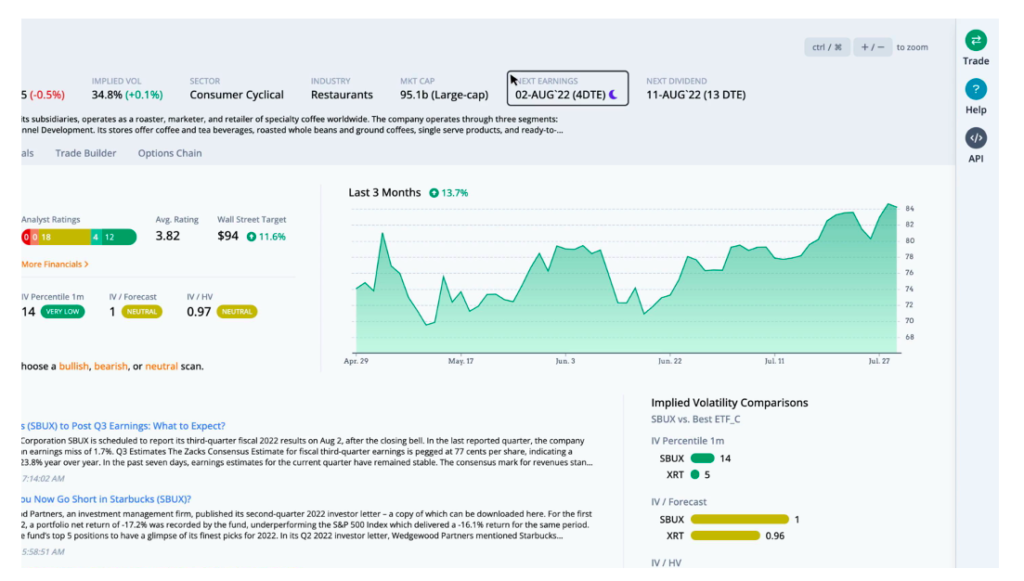Click the XRT IV Percentile green dot
Screen dimensions: 1024x581
tap(695, 475)
